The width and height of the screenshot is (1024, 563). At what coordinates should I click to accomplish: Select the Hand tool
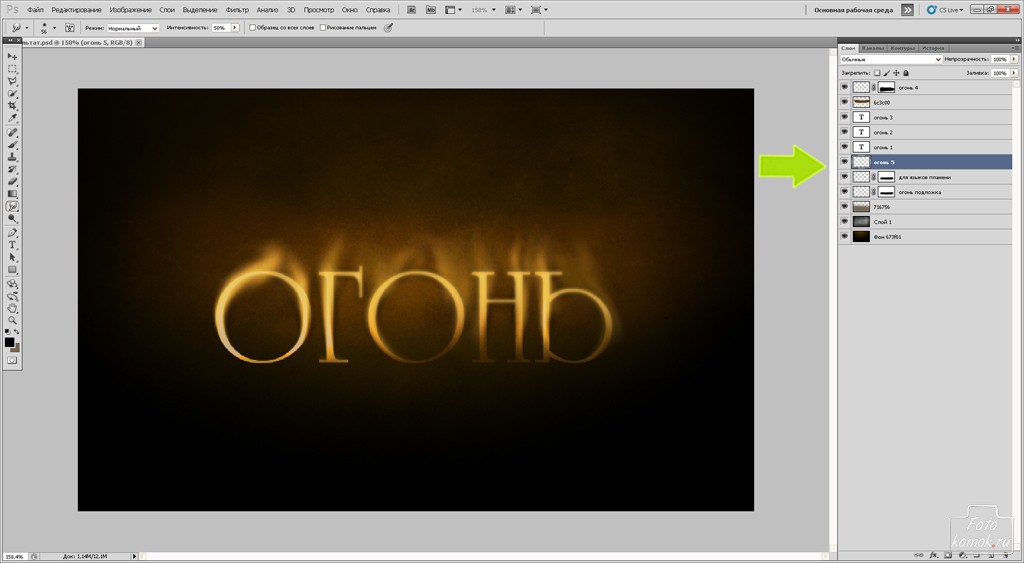12,308
